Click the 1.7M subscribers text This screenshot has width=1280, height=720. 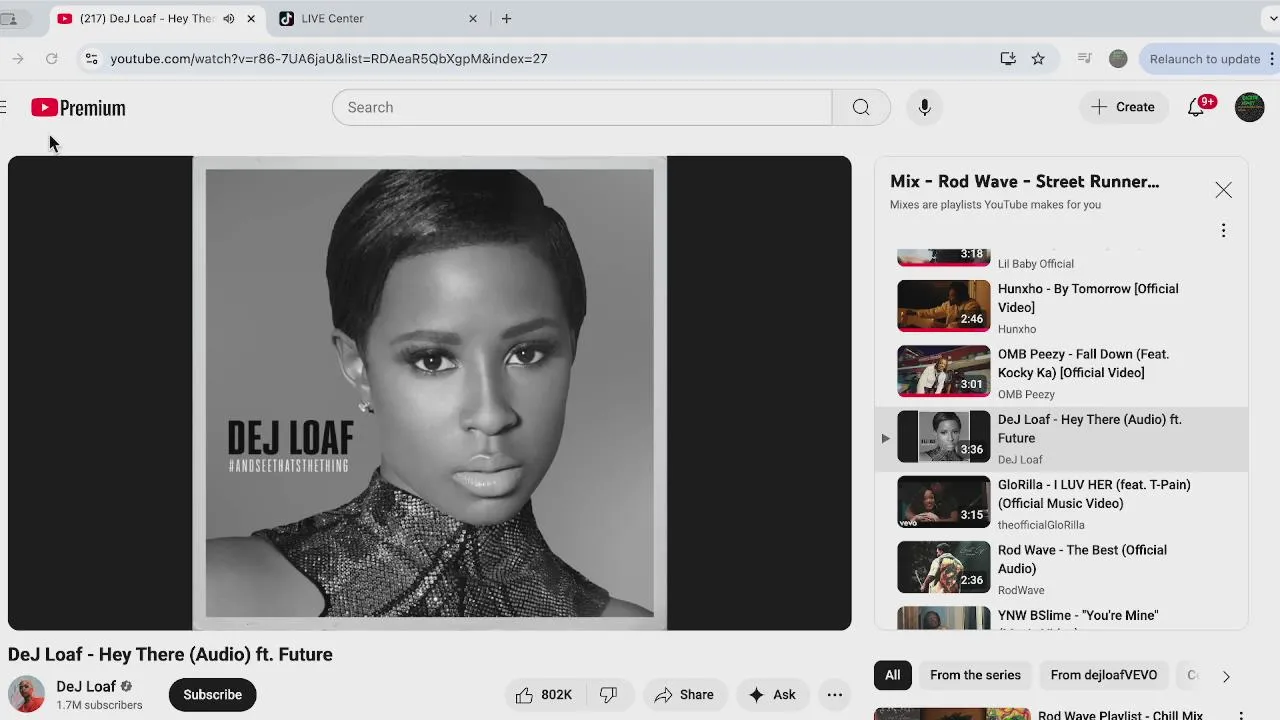[x=99, y=705]
